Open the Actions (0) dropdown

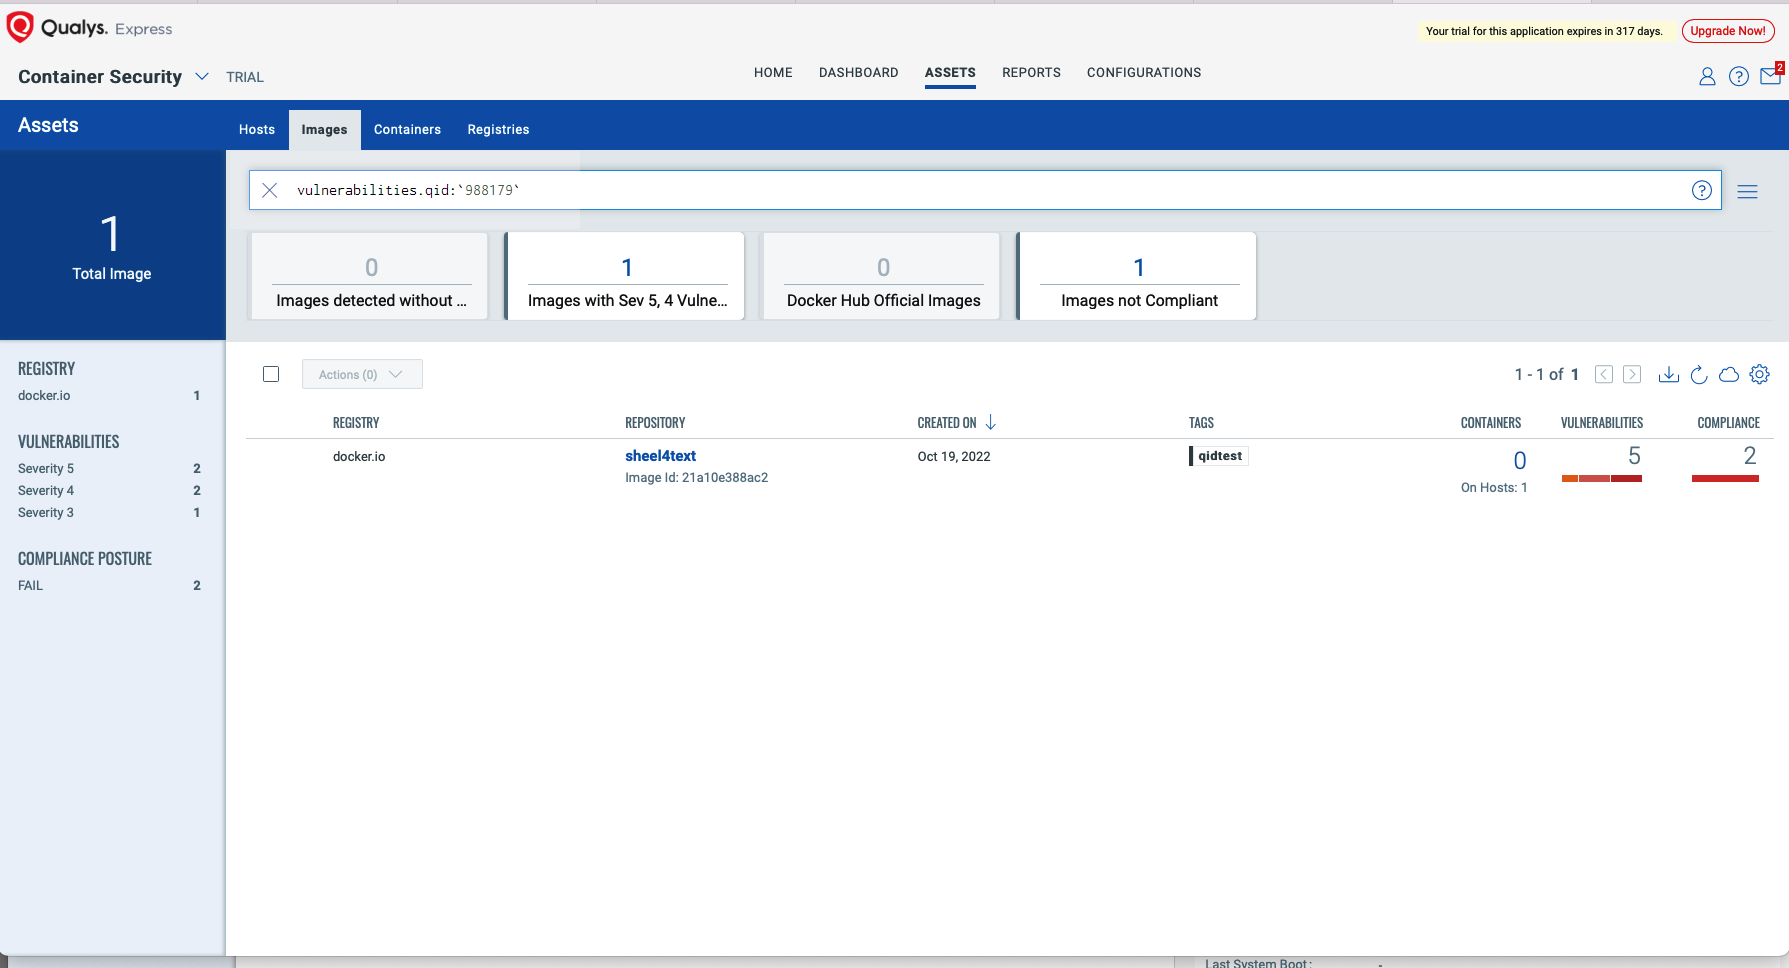[362, 374]
